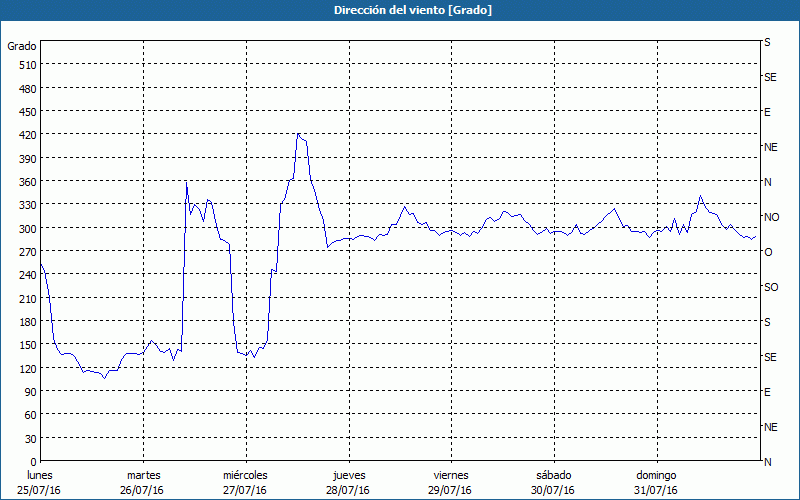The height and width of the screenshot is (500, 800).
Task: Pick the miércoles 27/07/16 date label
Action: [245, 482]
